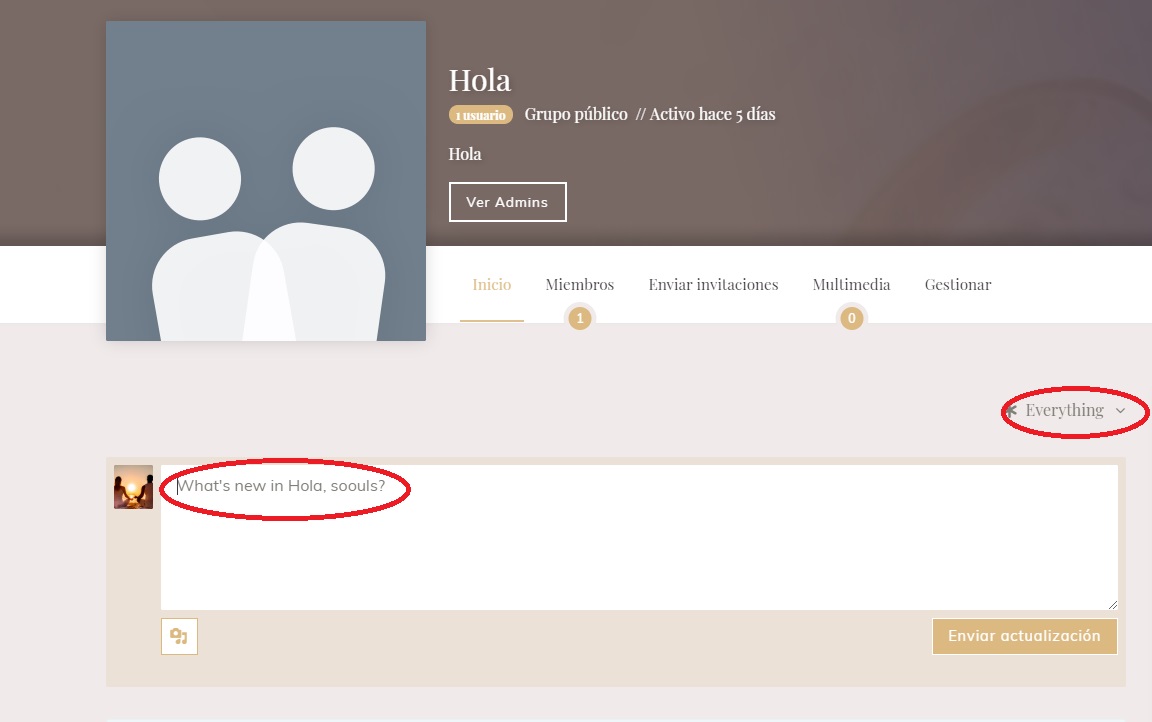Click the Miembros count badge showing 1

(580, 318)
